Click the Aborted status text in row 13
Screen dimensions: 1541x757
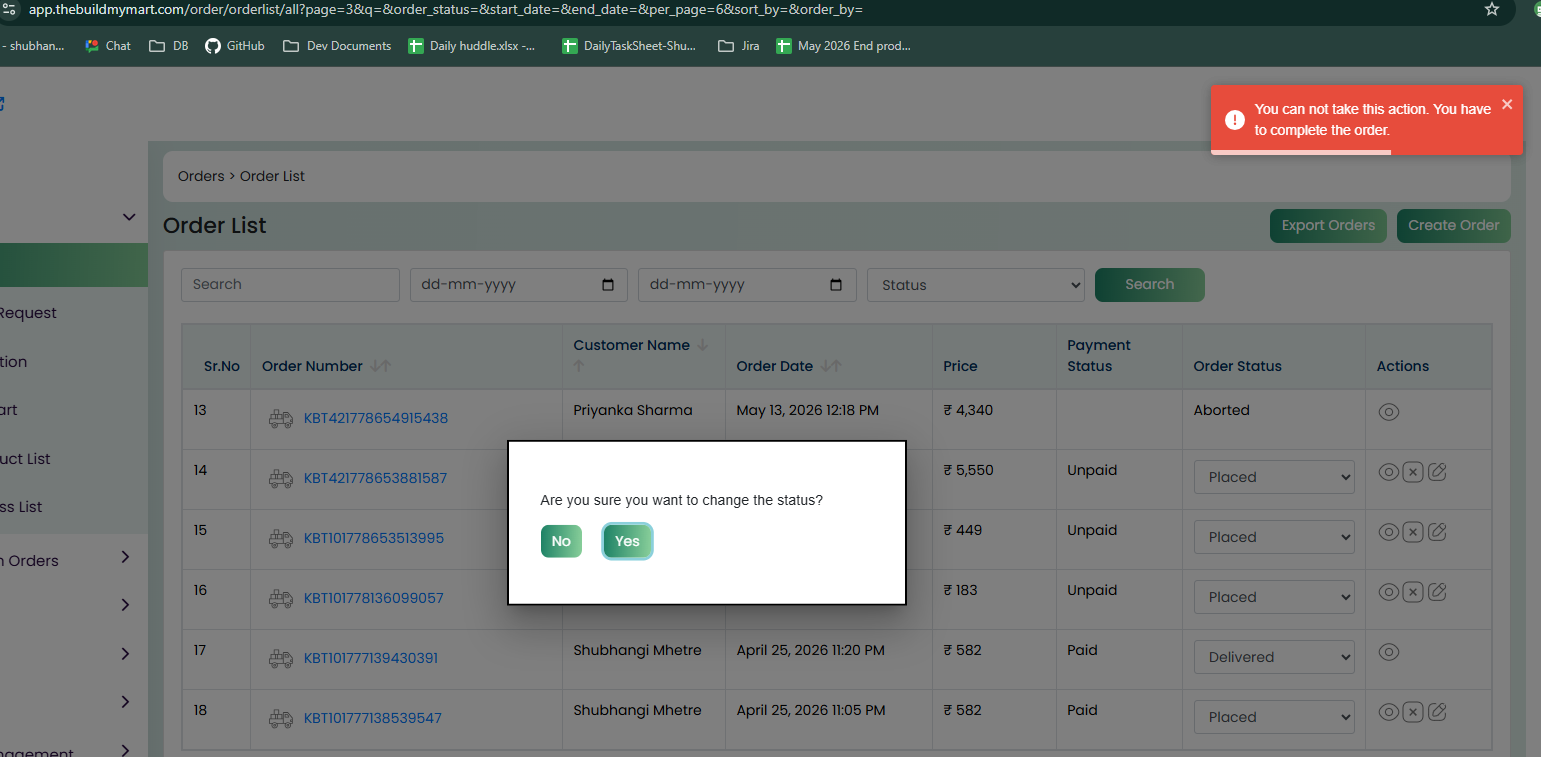pyautogui.click(x=1221, y=410)
